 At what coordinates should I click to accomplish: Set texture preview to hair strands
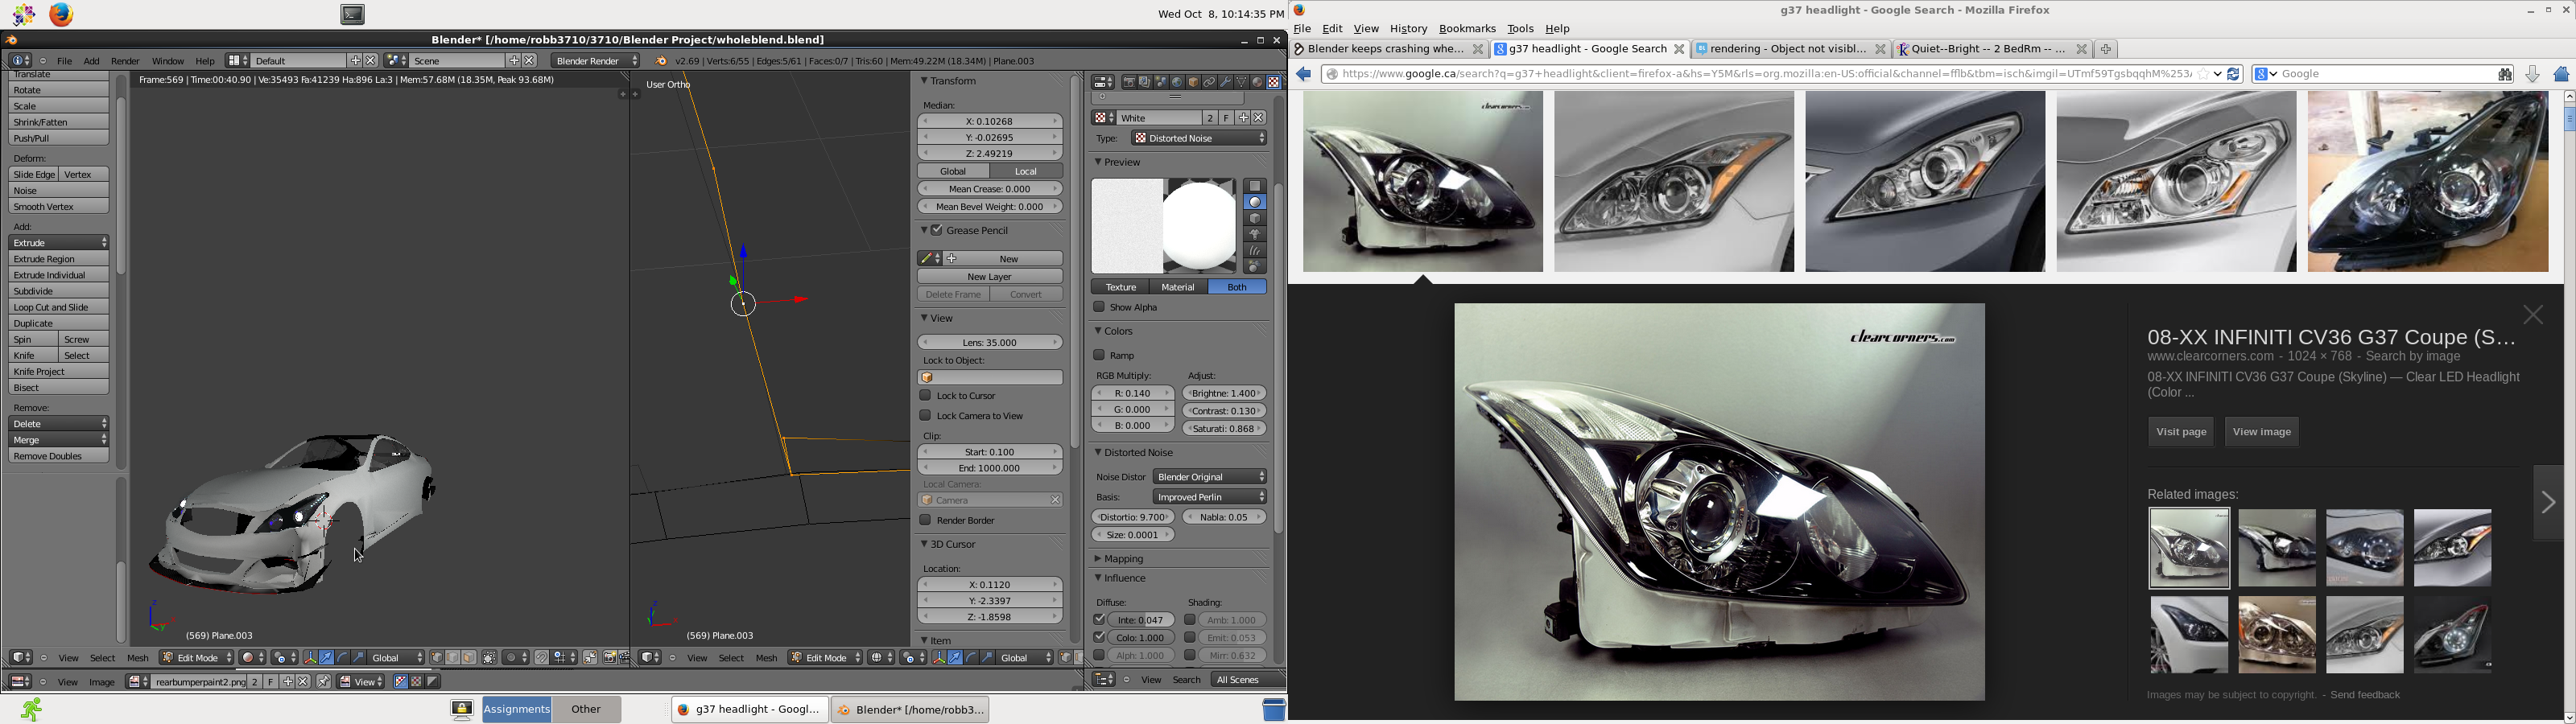tap(1255, 251)
